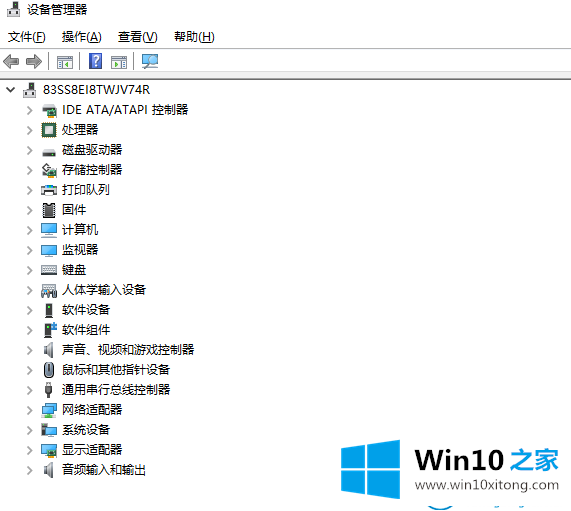Open the 查看(V) menu
This screenshot has height=511, width=571.
pyautogui.click(x=138, y=37)
